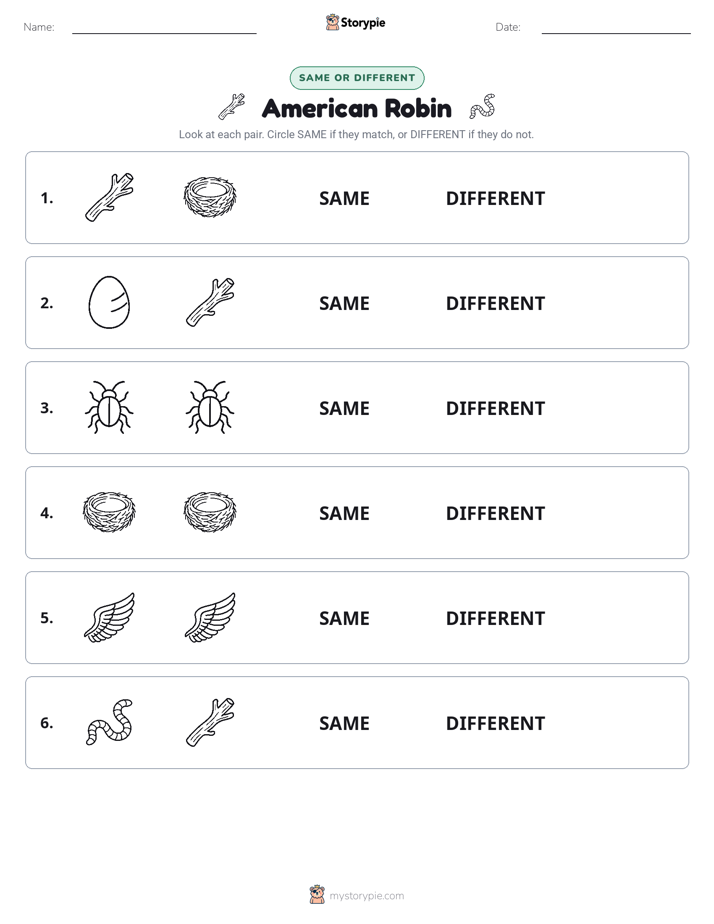Click the twig picture in row 6
The width and height of the screenshot is (714, 924).
pyautogui.click(x=210, y=722)
